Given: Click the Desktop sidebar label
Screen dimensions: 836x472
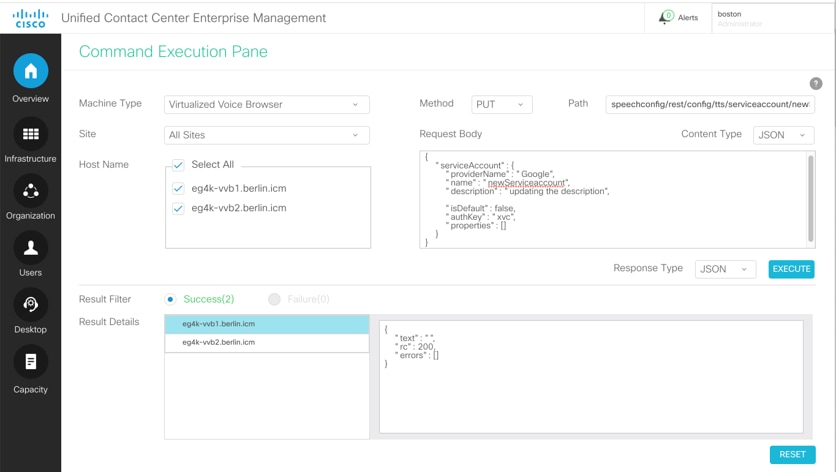Looking at the screenshot, I should (30, 330).
